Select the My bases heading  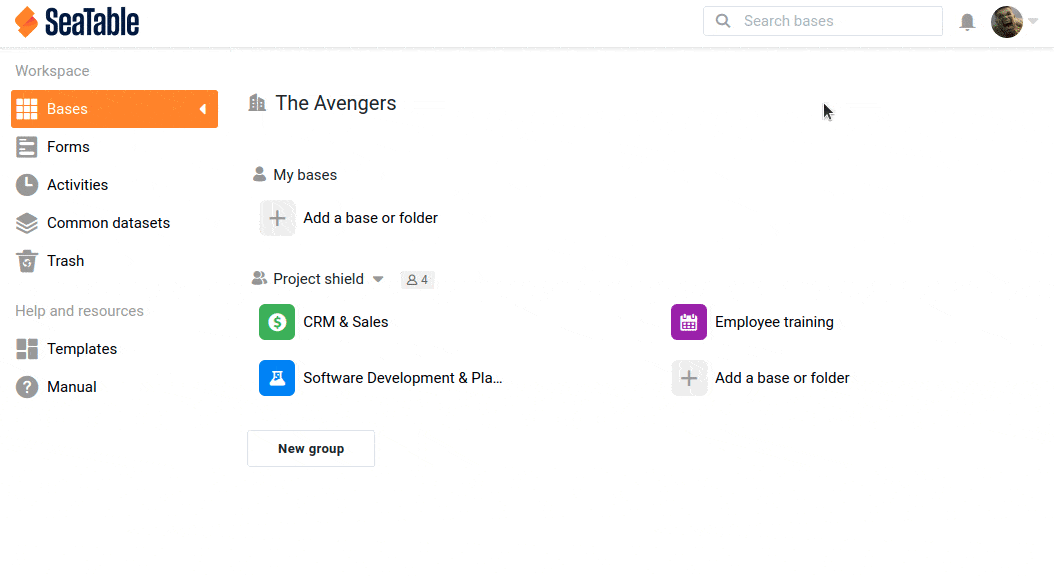tap(305, 175)
